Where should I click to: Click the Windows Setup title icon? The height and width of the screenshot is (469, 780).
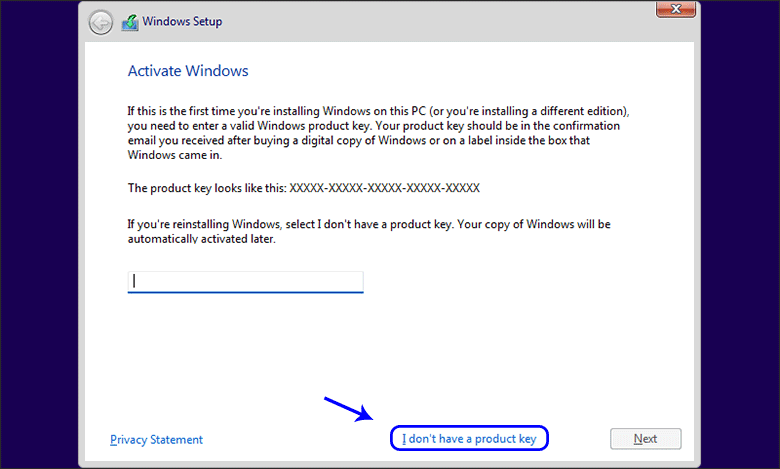pos(130,22)
